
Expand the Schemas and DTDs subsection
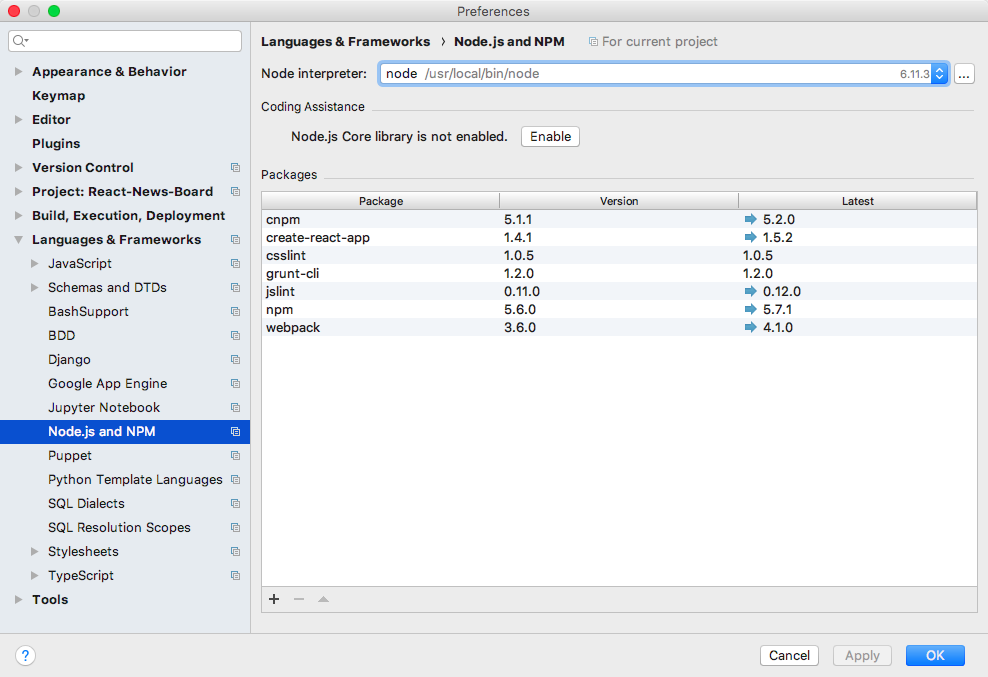[35, 287]
